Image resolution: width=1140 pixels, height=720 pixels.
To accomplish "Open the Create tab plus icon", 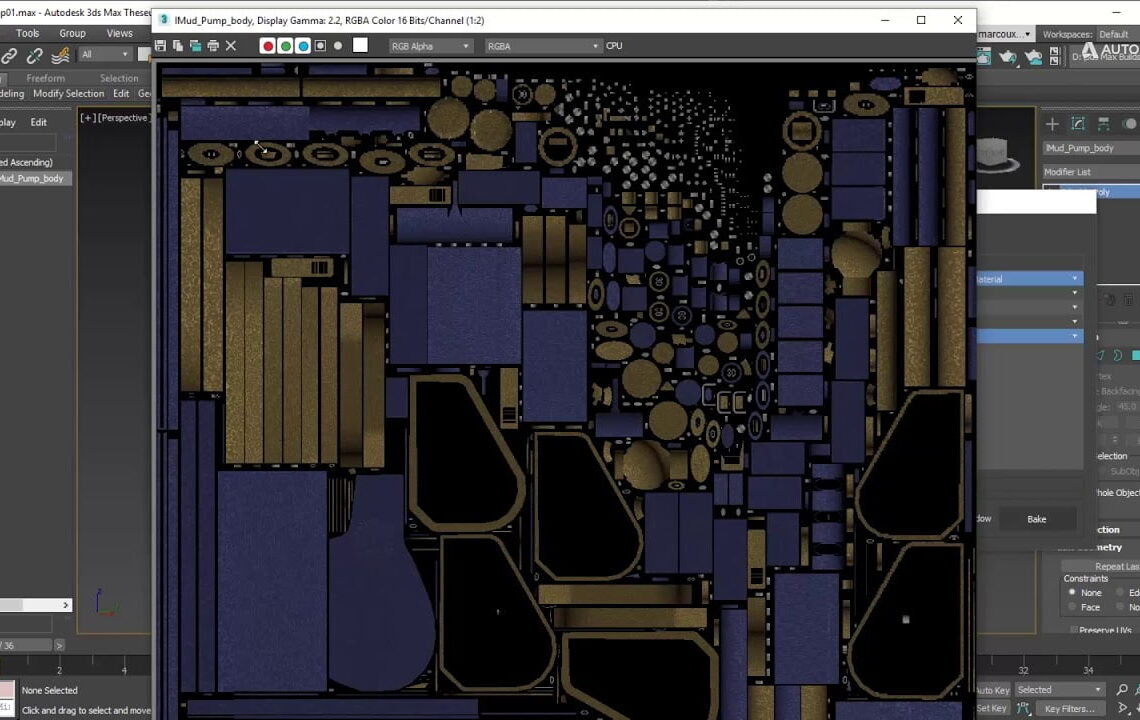I will point(1052,124).
